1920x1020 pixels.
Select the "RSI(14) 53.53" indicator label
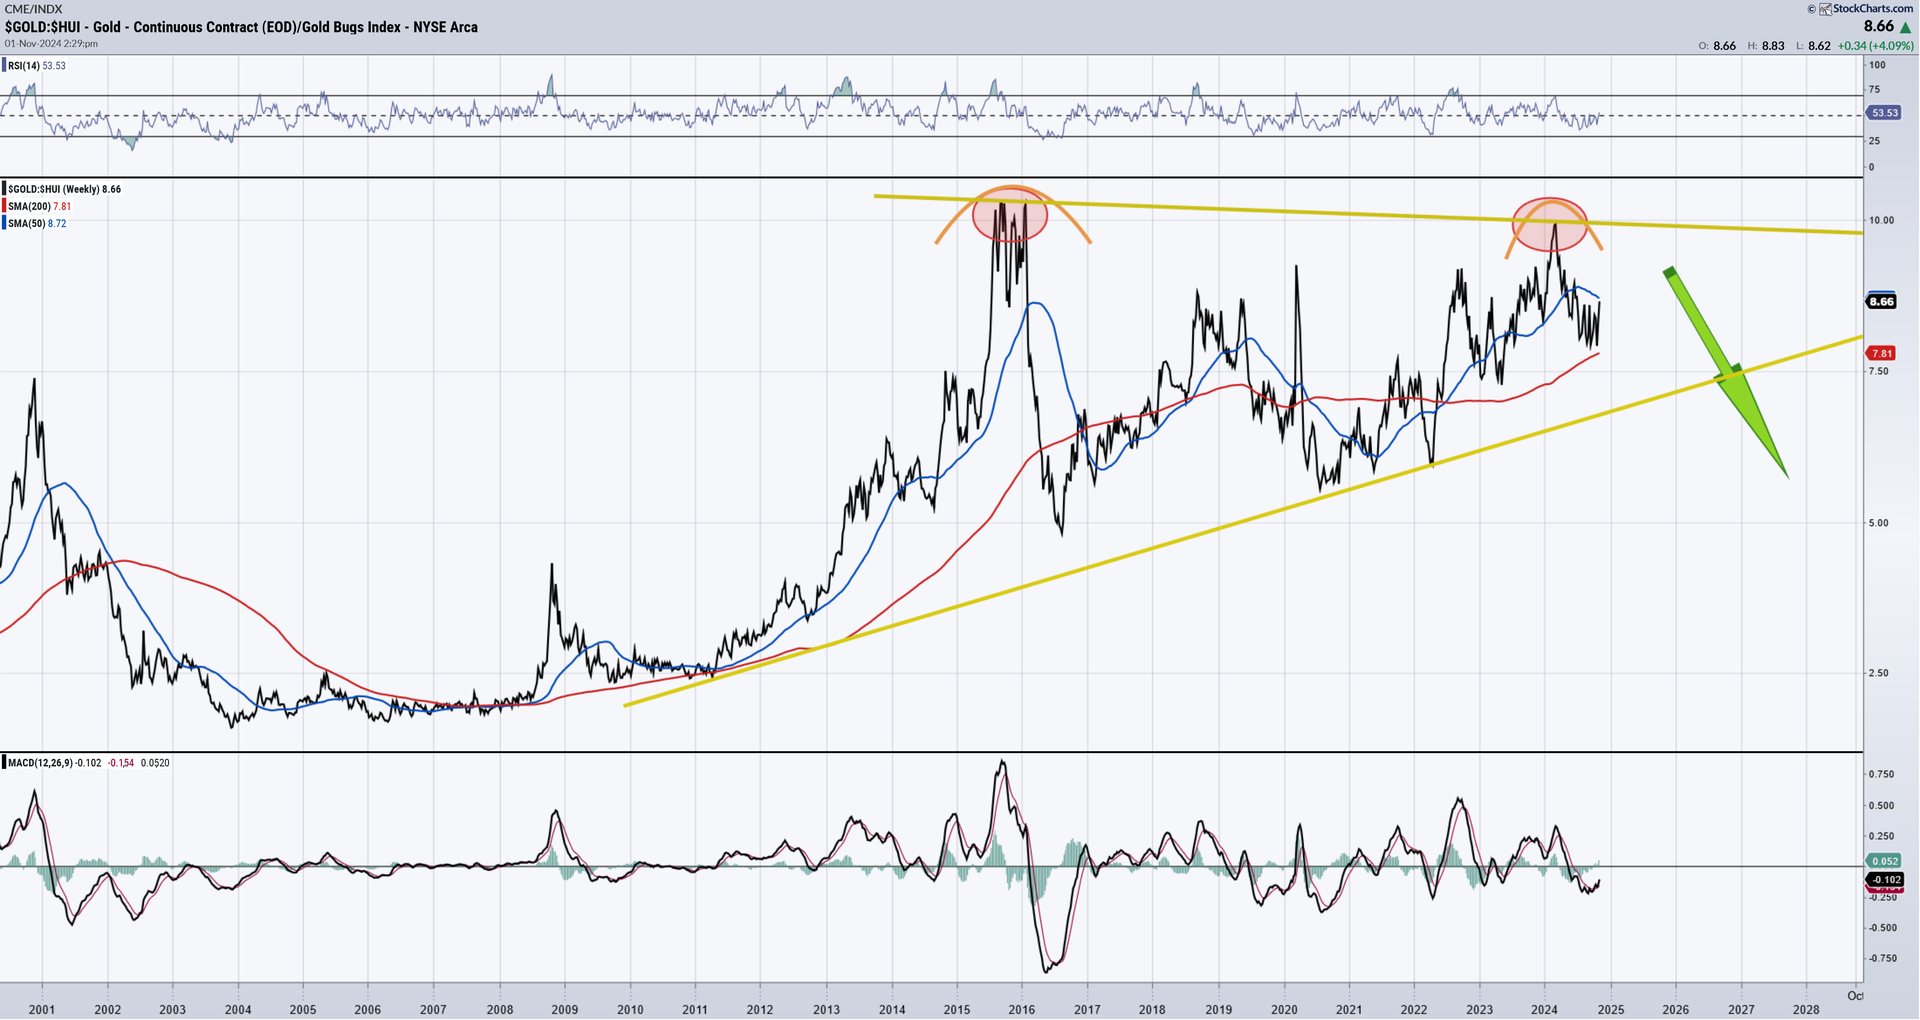click(37, 66)
